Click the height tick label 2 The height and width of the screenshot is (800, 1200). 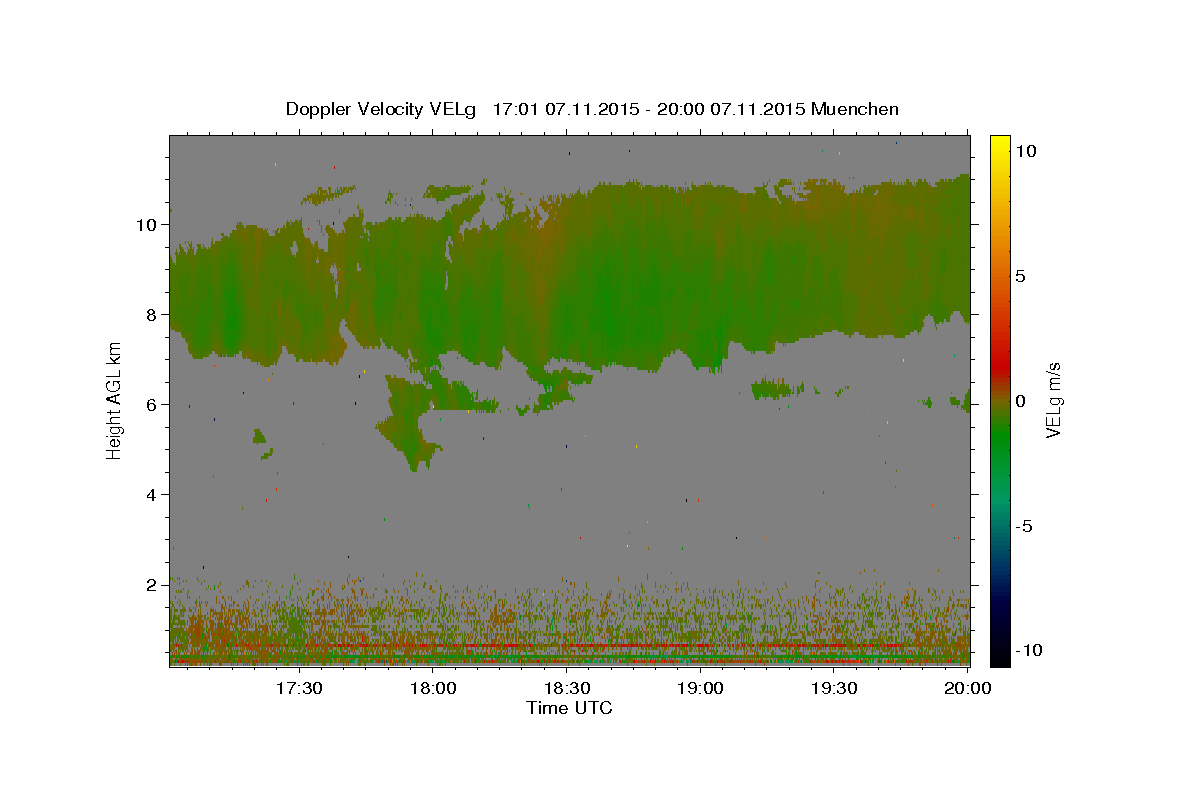[x=149, y=585]
